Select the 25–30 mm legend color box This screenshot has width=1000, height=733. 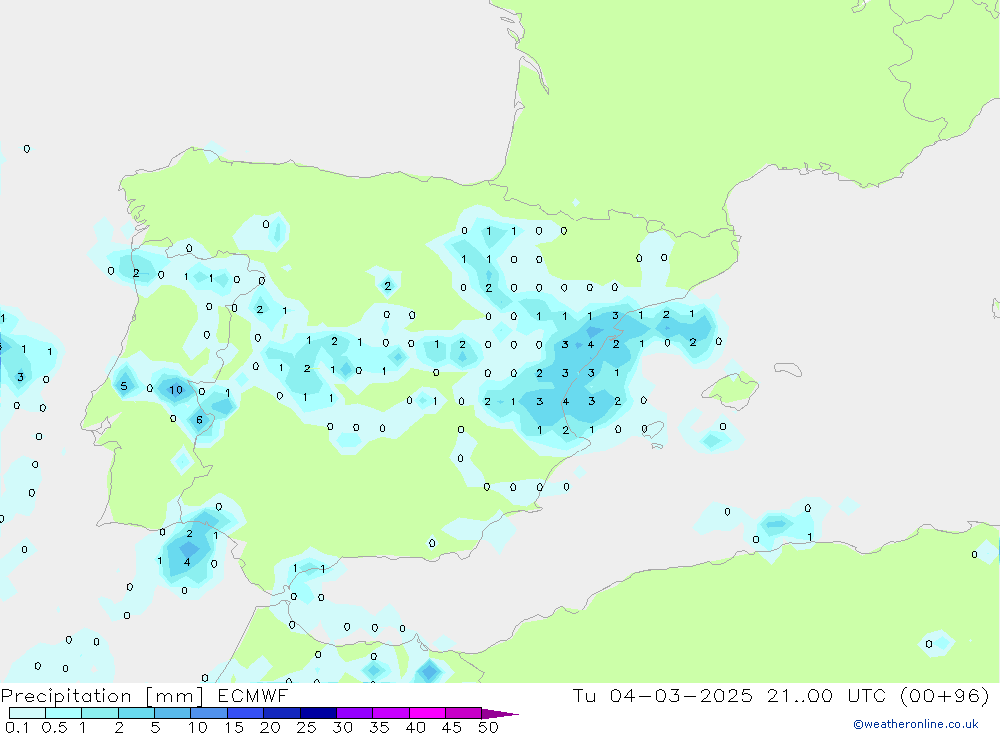click(318, 713)
